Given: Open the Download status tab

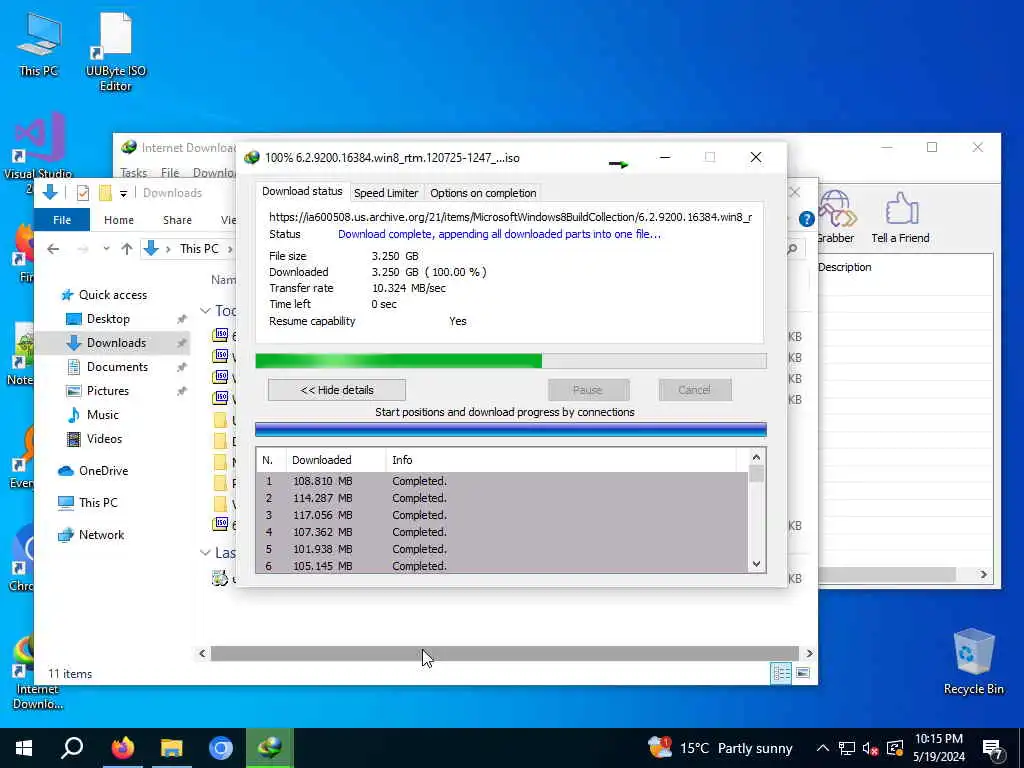Looking at the screenshot, I should (x=302, y=191).
